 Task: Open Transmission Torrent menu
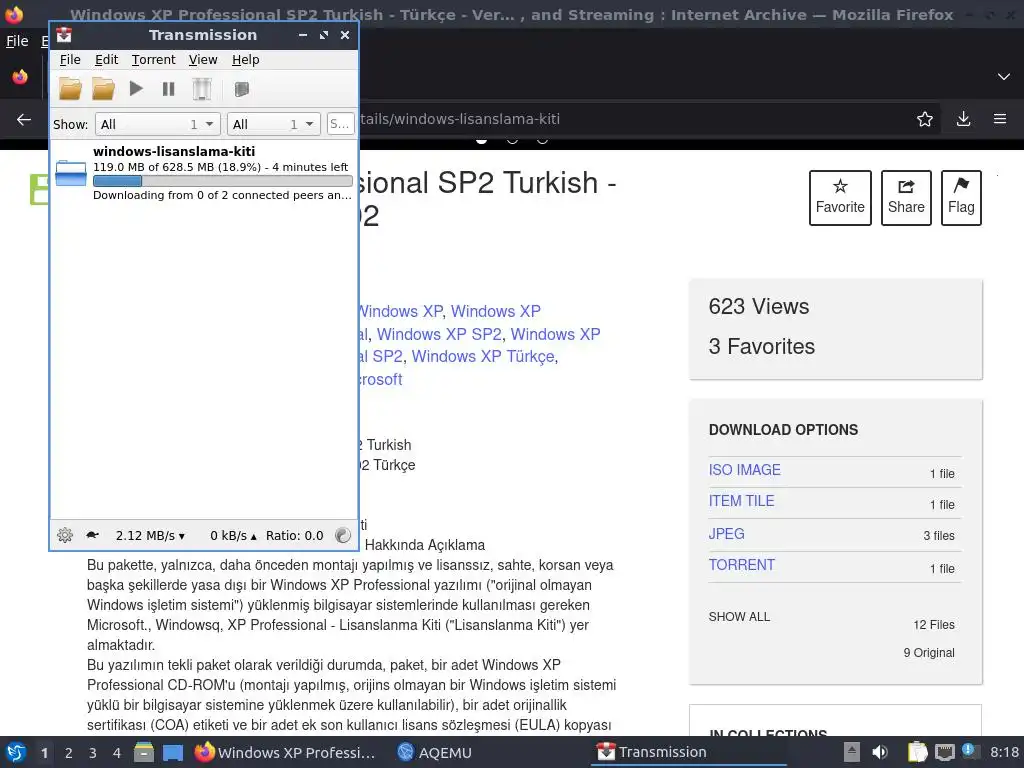click(x=153, y=59)
